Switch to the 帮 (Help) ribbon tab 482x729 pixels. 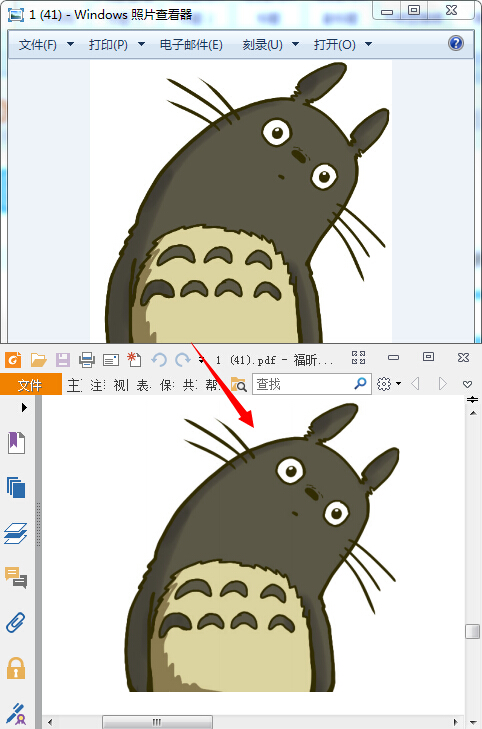coord(212,385)
